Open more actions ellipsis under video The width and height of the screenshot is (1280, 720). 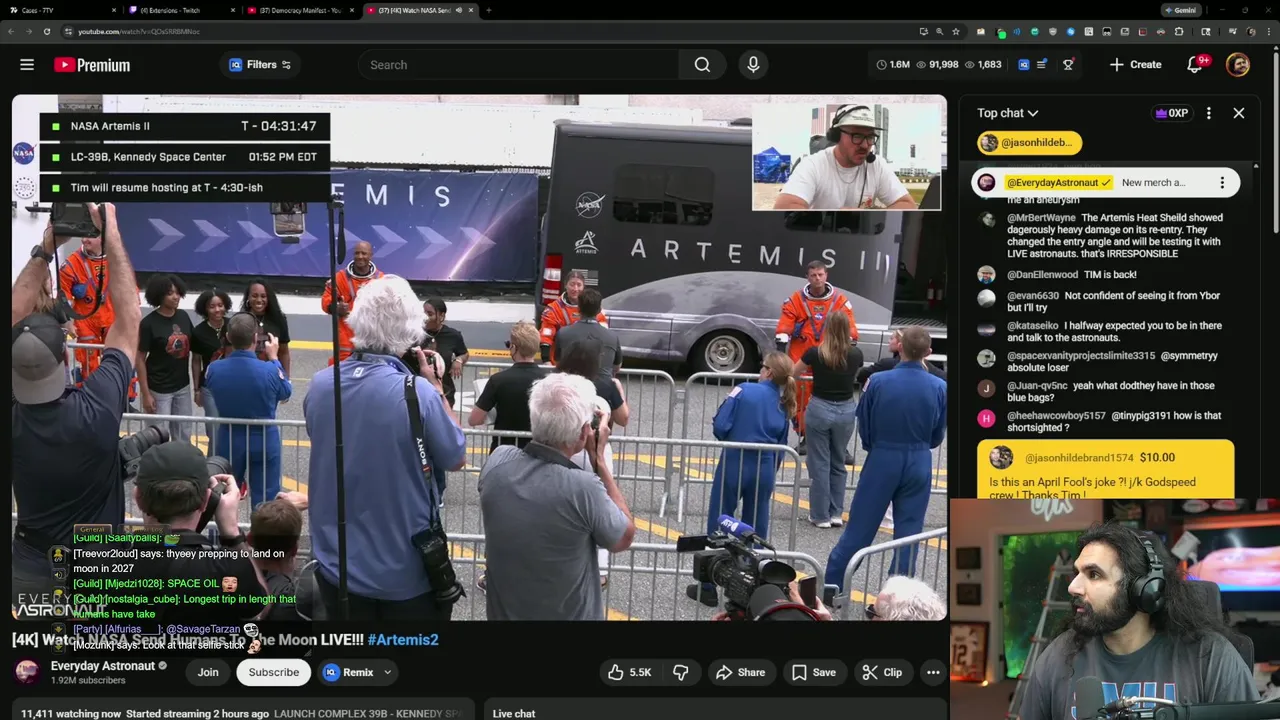click(933, 672)
